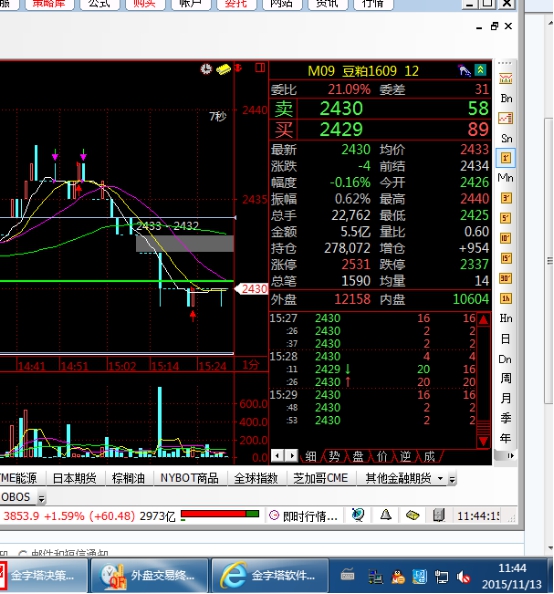Click the clock icon above chart

(206, 69)
